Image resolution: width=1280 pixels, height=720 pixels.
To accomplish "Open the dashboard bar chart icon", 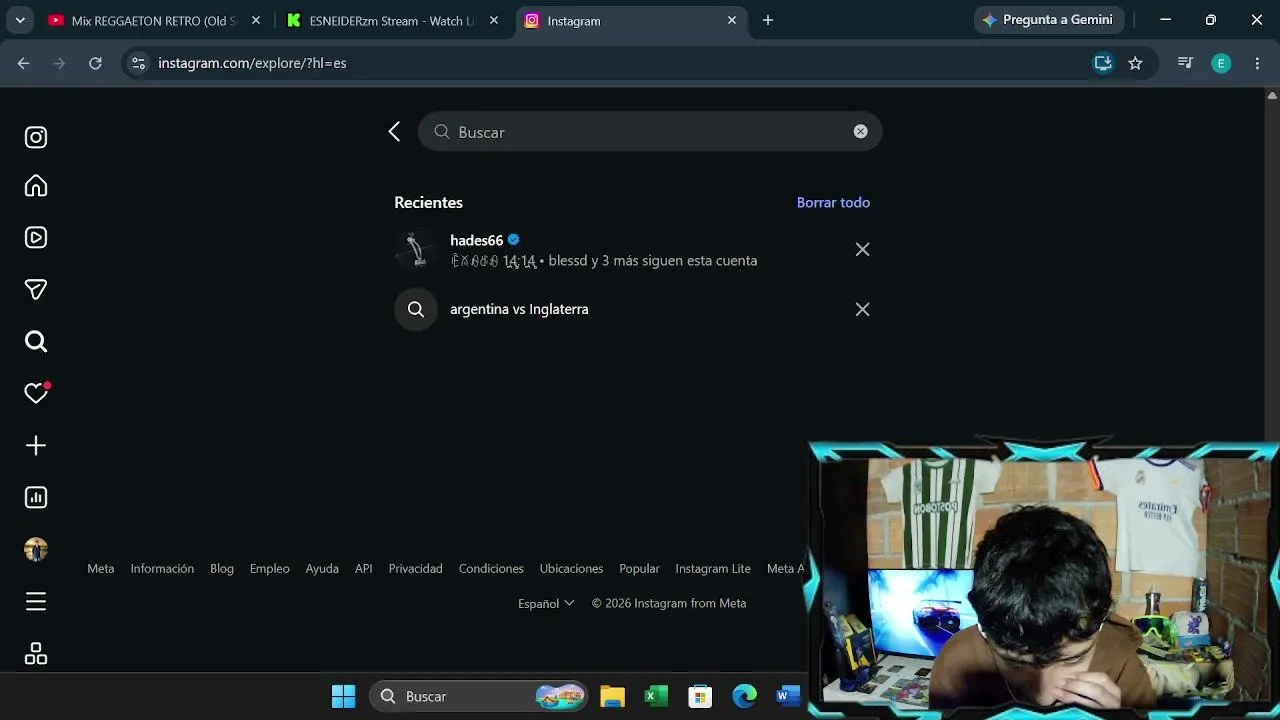I will point(36,498).
